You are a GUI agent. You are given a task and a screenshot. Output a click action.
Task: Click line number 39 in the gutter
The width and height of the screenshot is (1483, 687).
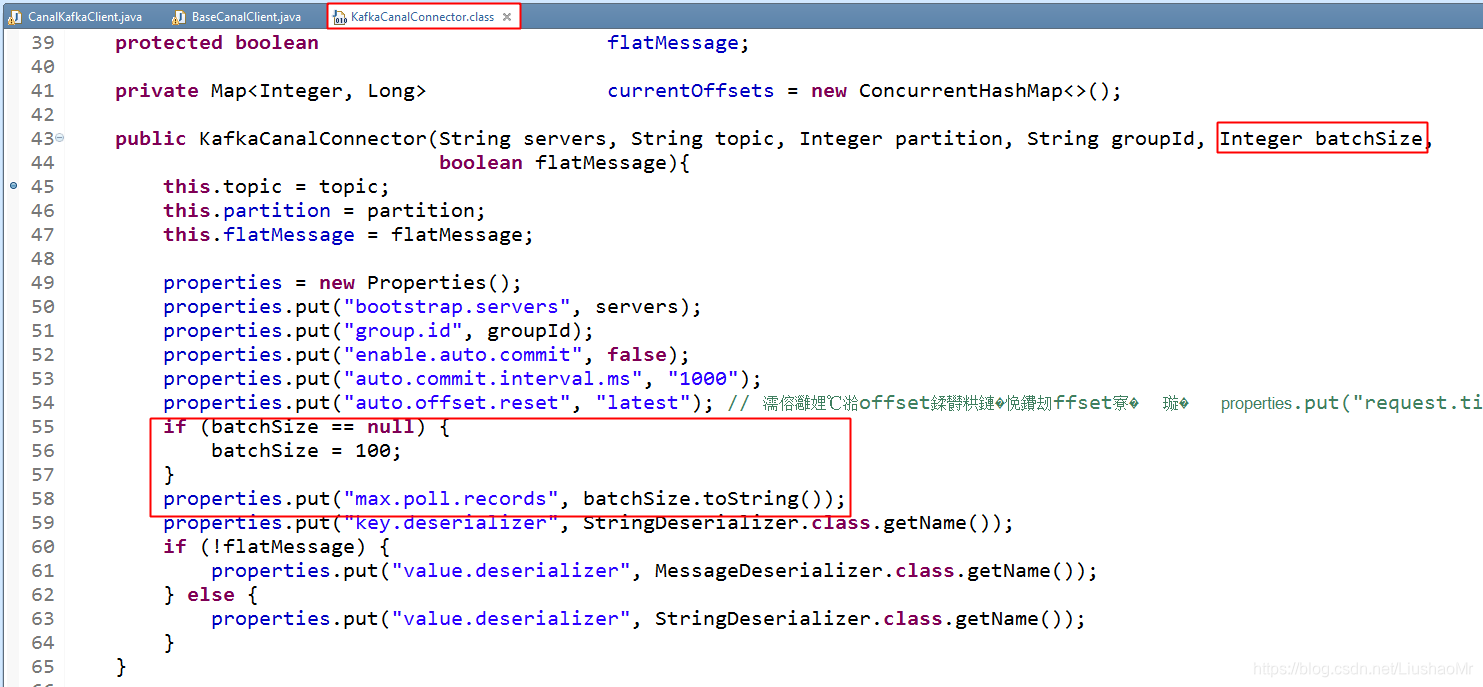point(42,43)
